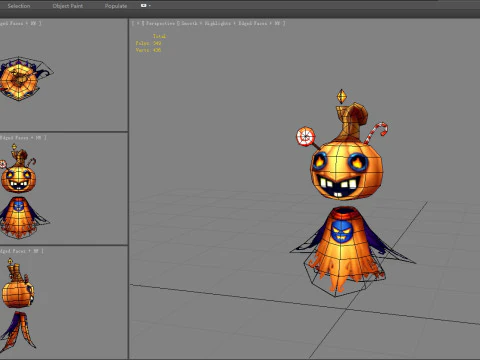Click the "Polys" count statistic line

(148, 43)
